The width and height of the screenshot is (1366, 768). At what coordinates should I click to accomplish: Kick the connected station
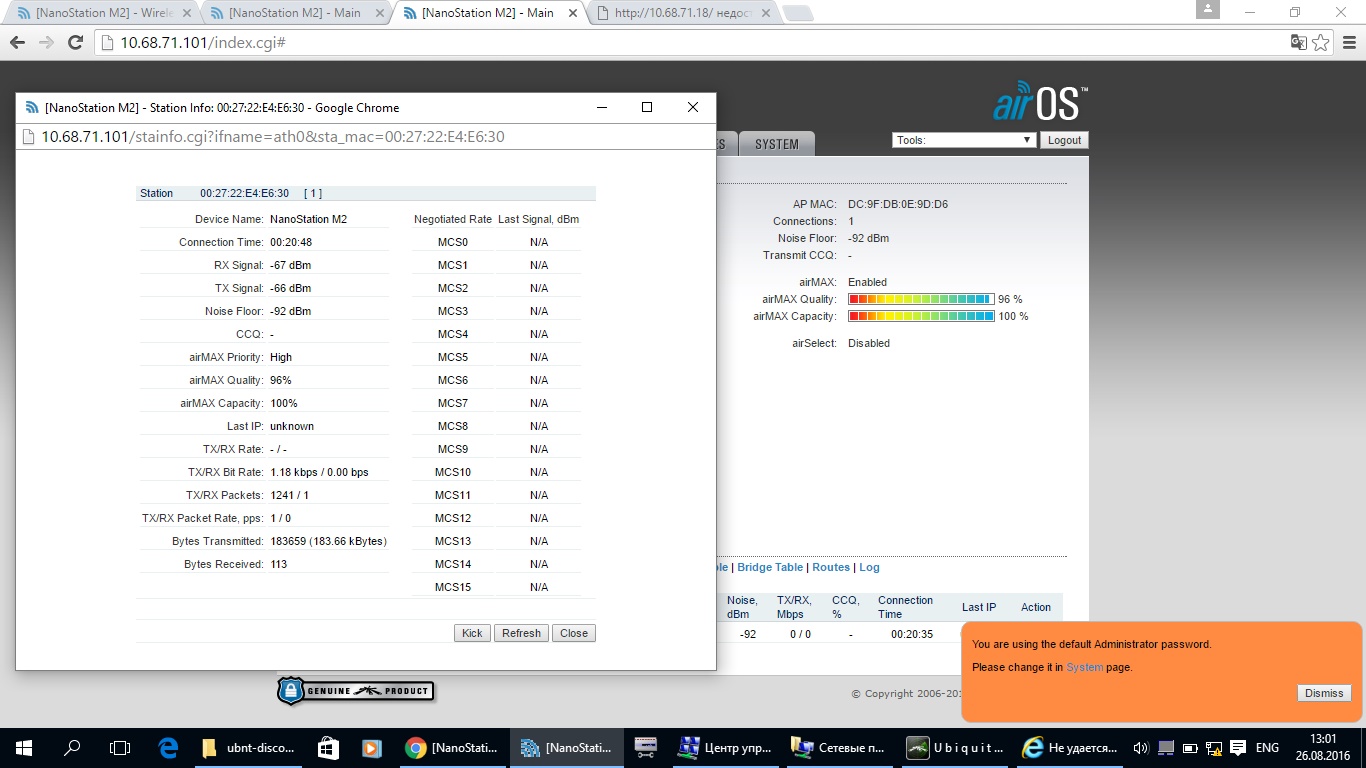pyautogui.click(x=472, y=633)
